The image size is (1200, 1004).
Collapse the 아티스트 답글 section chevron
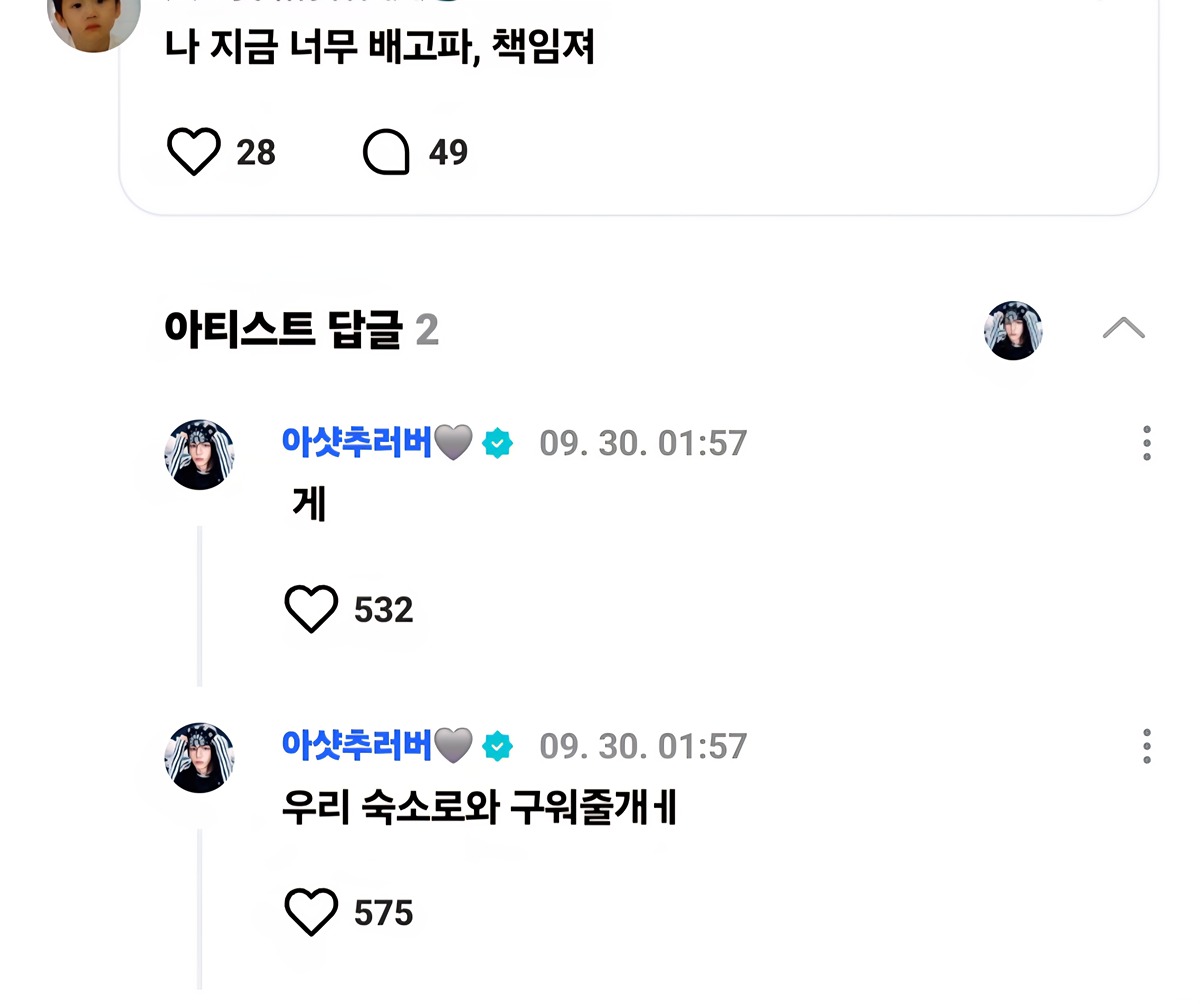coord(1123,328)
